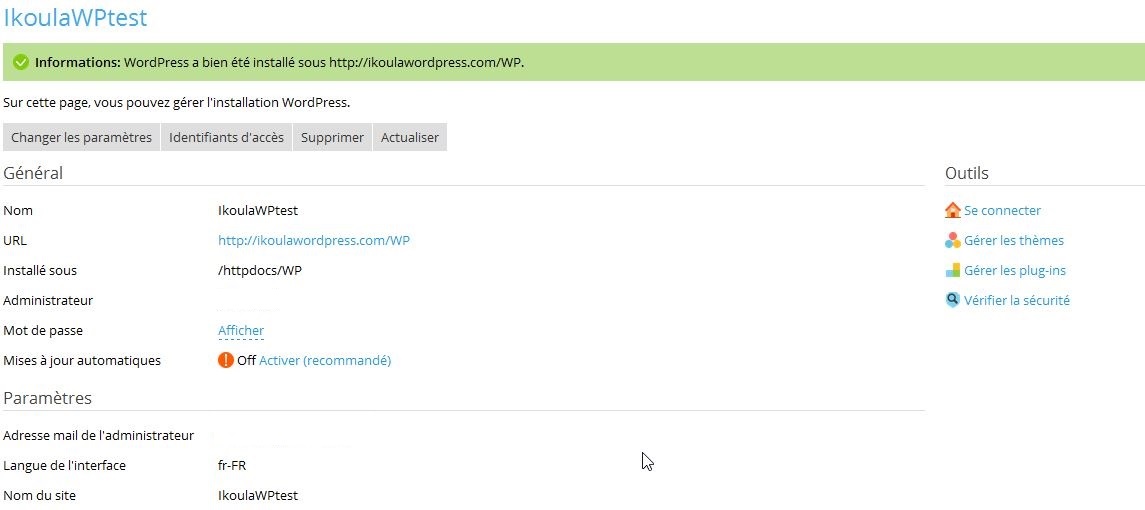Open the Gérer les plug-ins link

[x=1014, y=270]
